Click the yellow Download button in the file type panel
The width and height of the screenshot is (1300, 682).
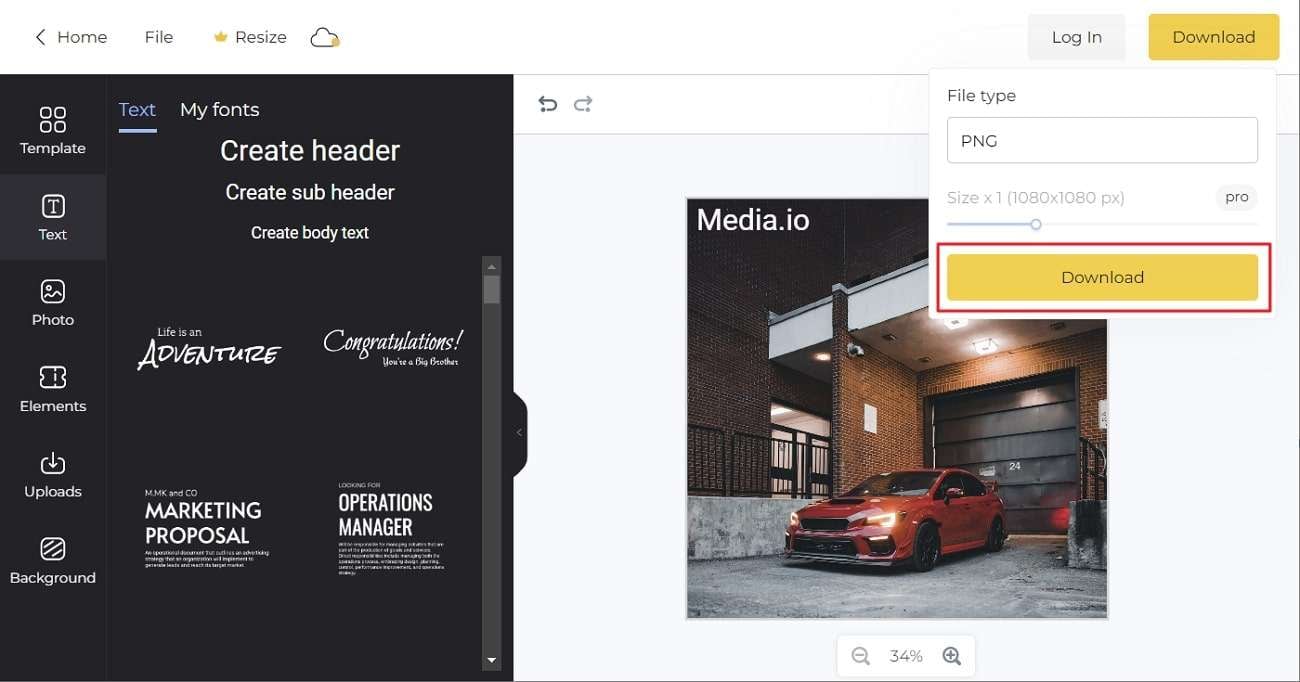coord(1102,277)
